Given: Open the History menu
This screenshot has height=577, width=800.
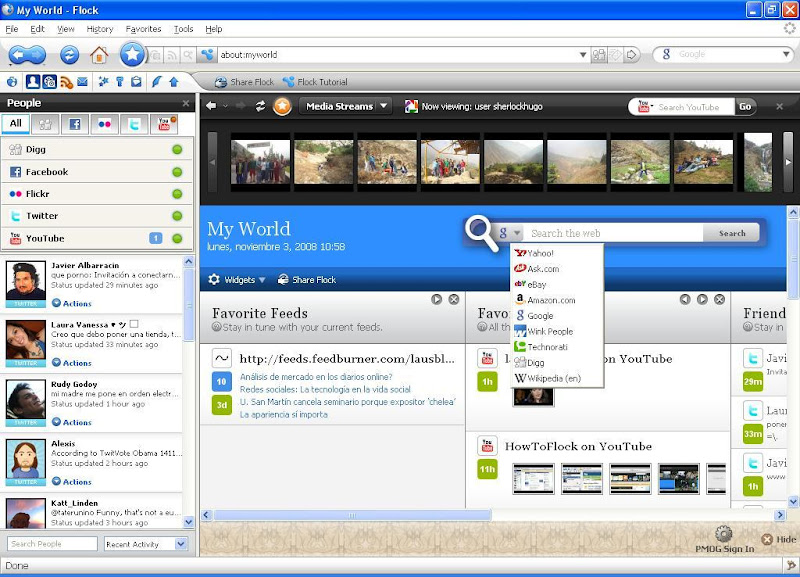Looking at the screenshot, I should pos(99,29).
